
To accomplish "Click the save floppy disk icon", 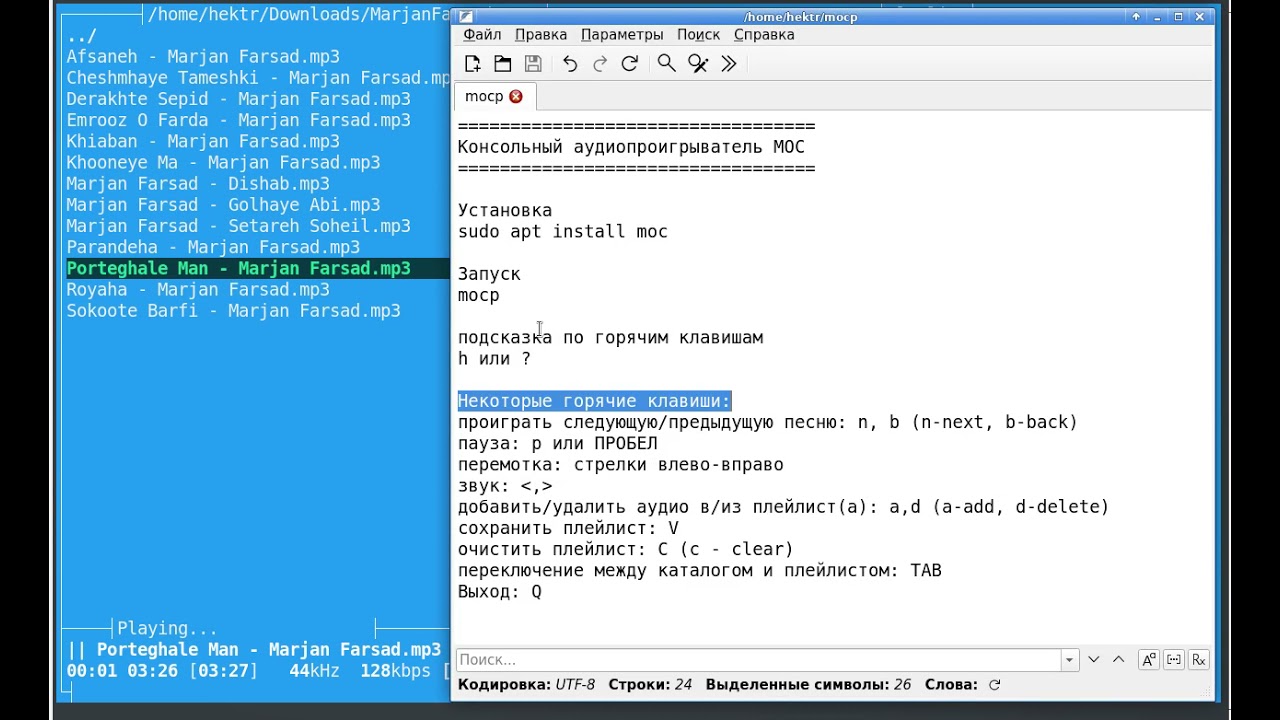I will [533, 64].
